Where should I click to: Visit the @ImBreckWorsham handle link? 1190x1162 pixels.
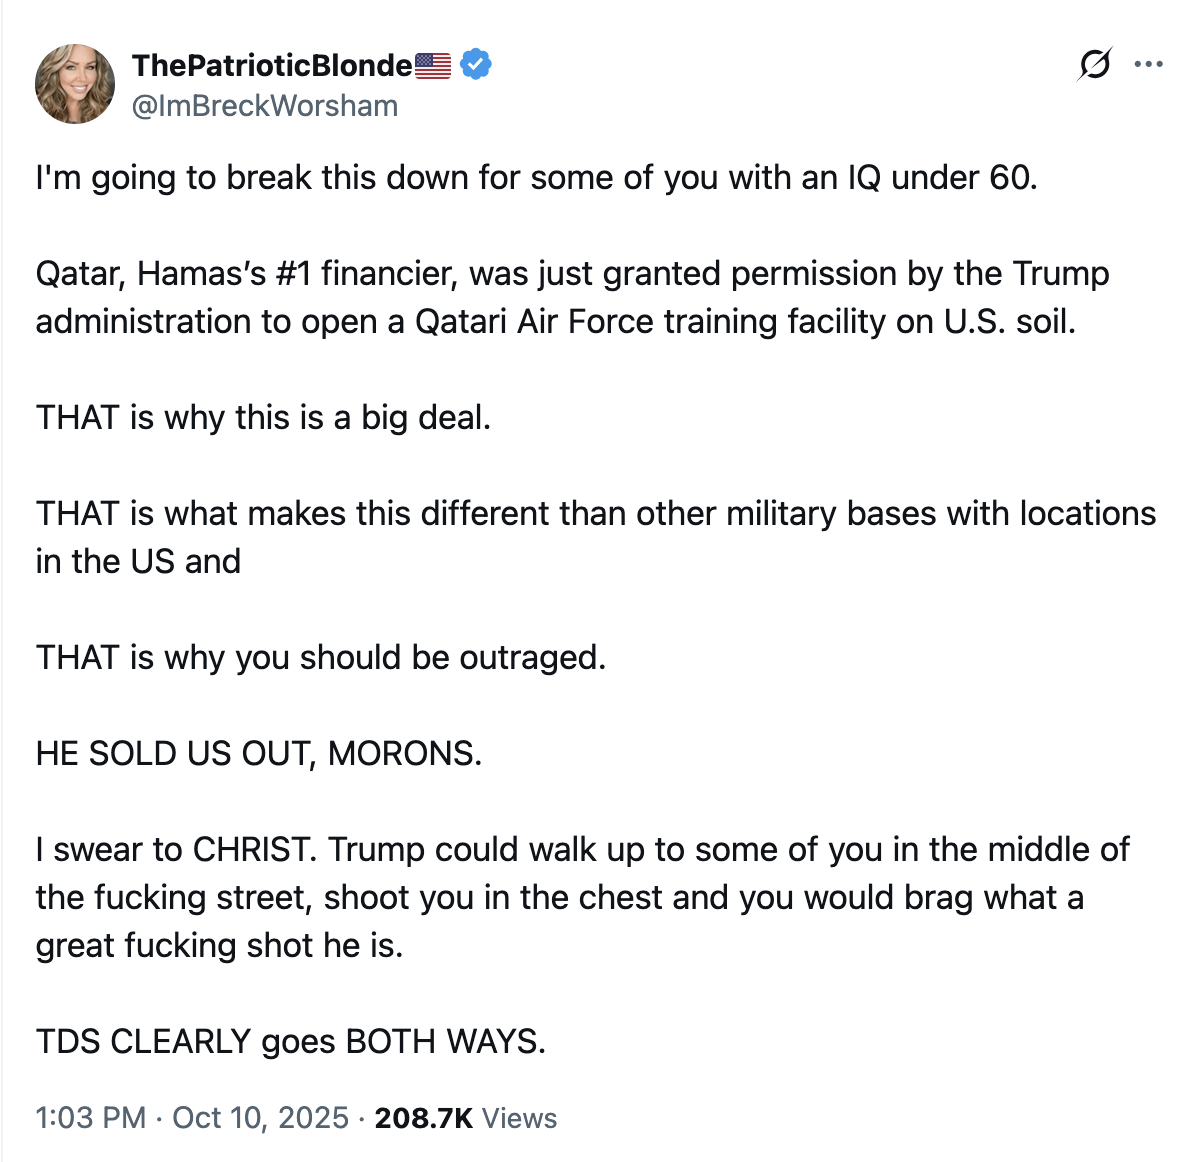point(265,106)
